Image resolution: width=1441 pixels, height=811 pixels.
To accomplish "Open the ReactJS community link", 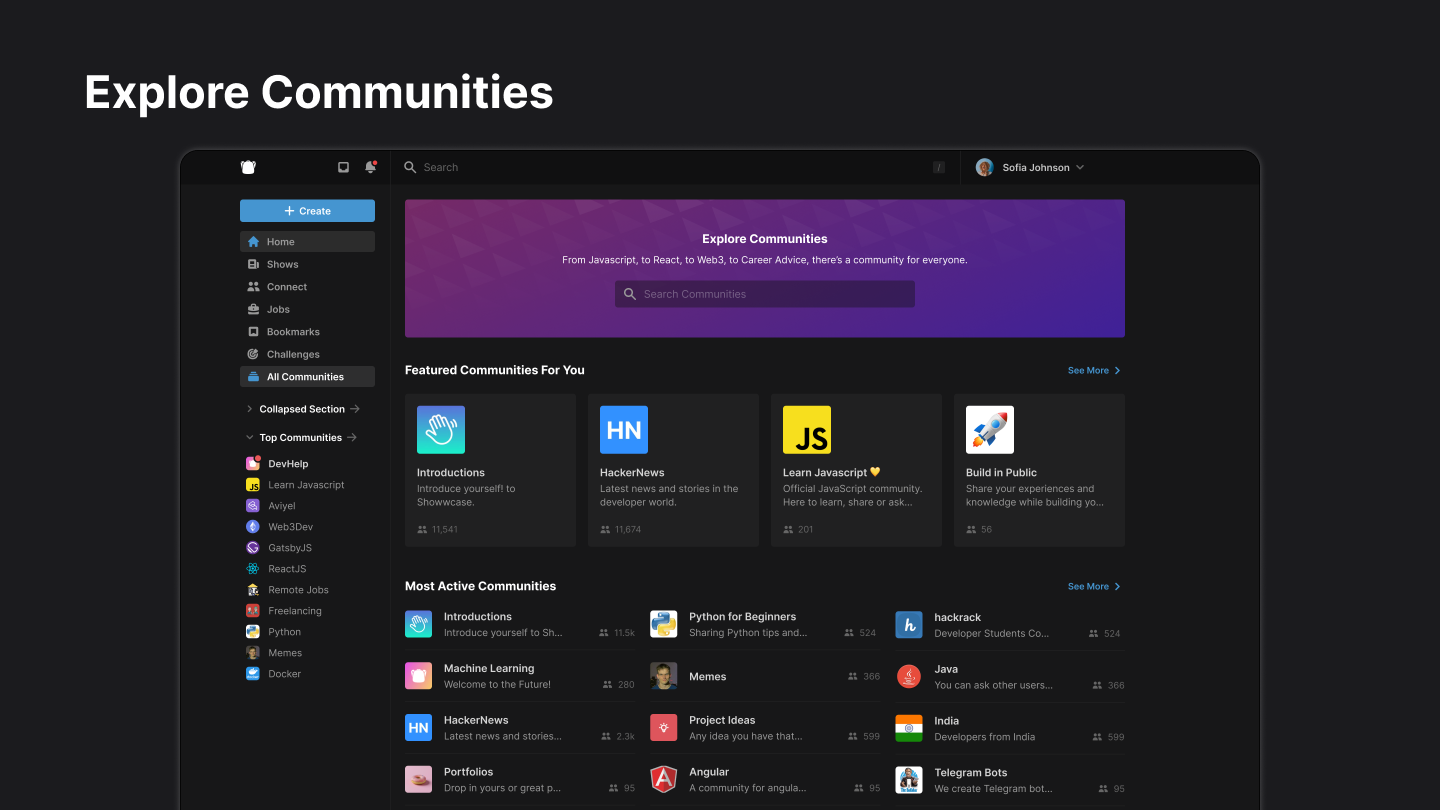I will point(286,568).
